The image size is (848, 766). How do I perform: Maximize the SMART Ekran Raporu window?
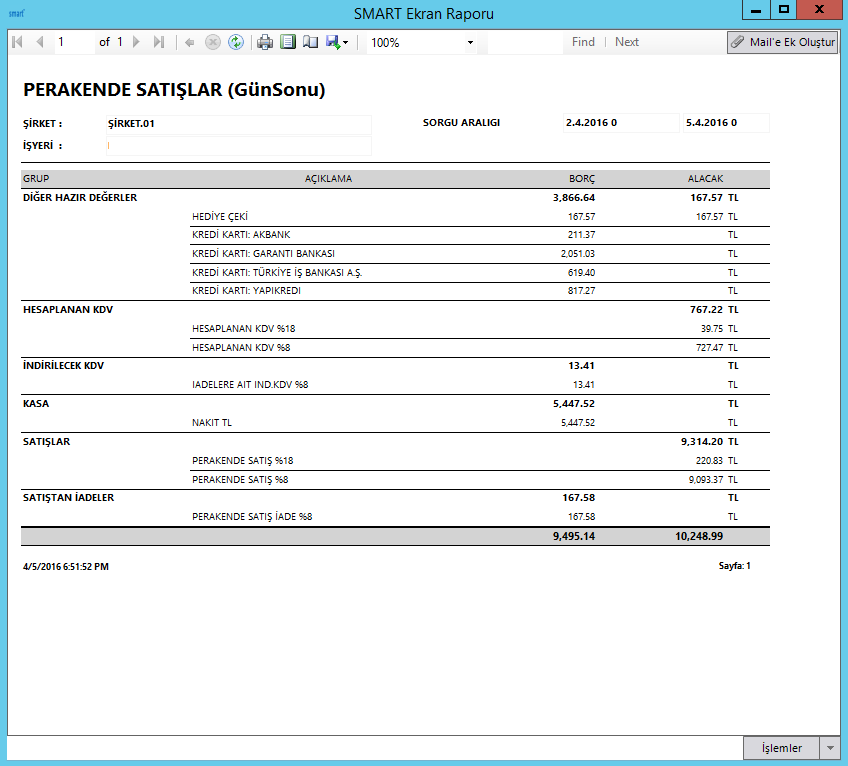784,10
